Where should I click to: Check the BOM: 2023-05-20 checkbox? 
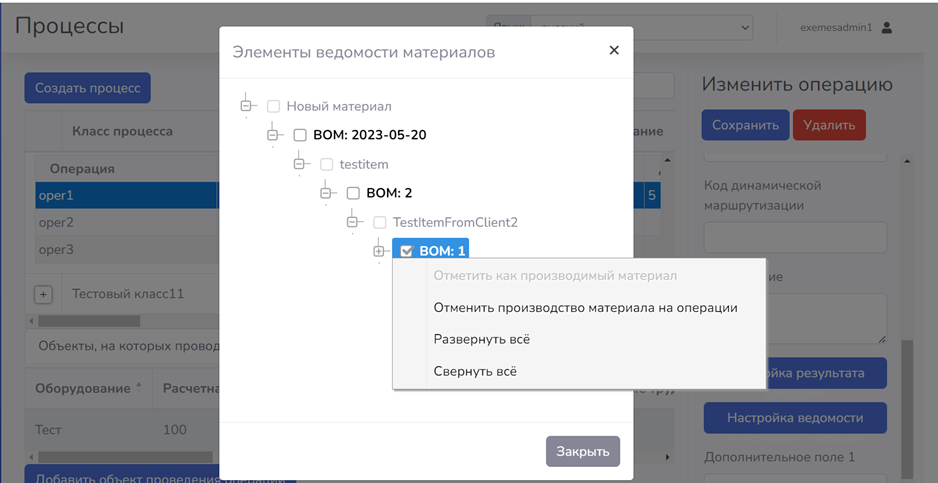tap(300, 135)
